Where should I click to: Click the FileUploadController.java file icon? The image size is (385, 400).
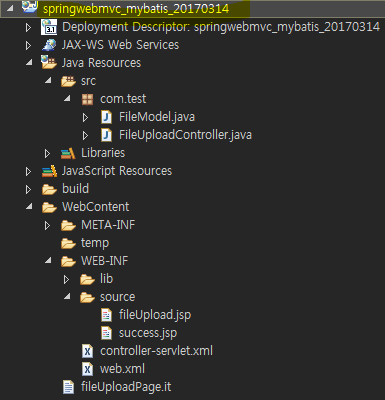106,135
